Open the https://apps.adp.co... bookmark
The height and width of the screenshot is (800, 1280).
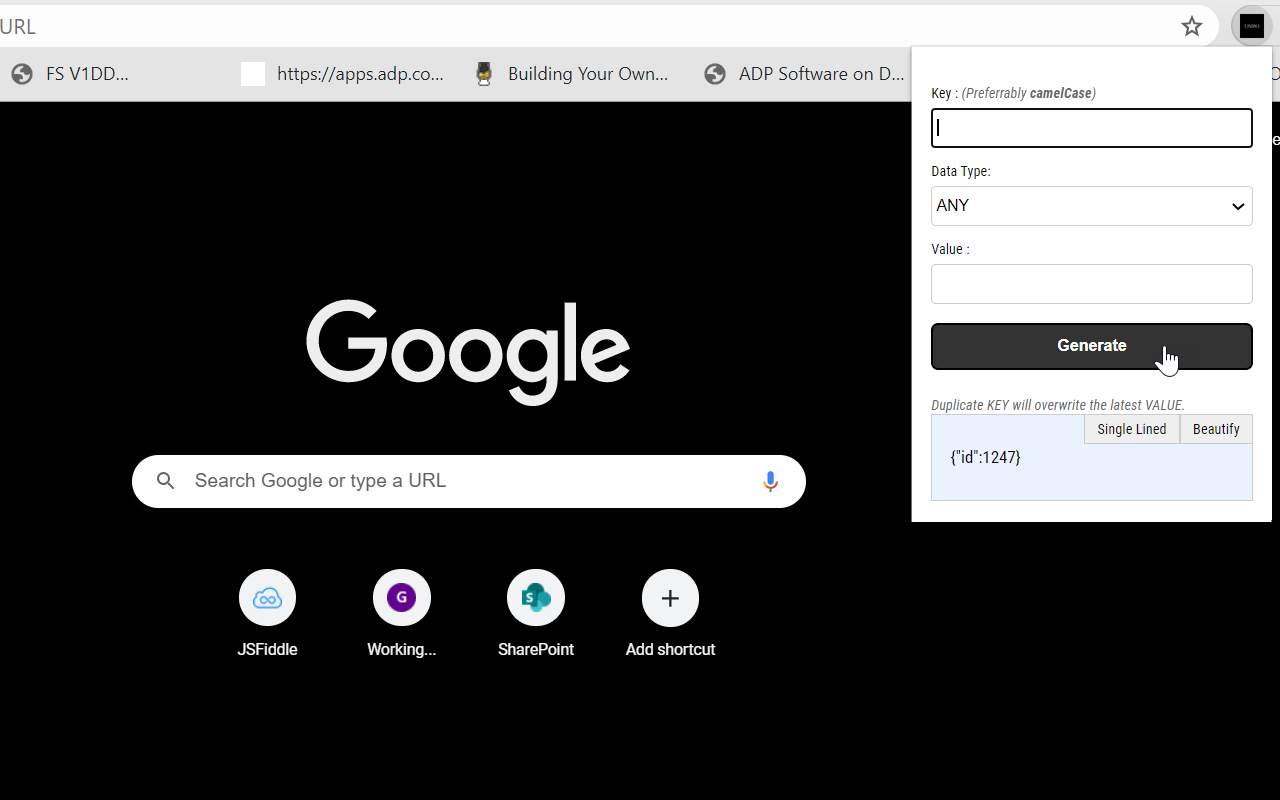pyautogui.click(x=343, y=74)
